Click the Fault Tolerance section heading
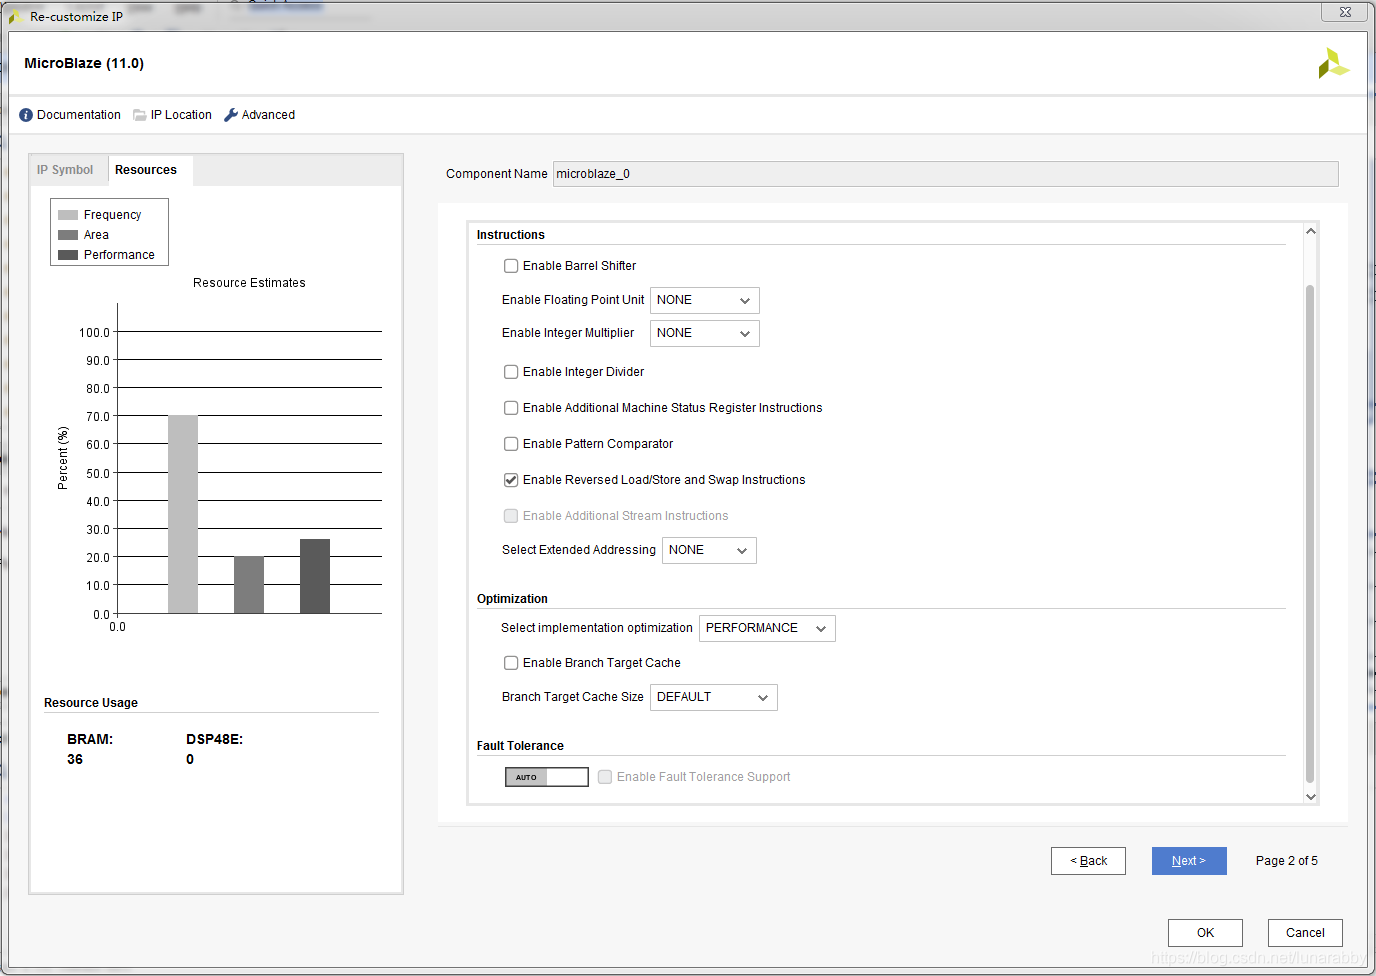 520,746
